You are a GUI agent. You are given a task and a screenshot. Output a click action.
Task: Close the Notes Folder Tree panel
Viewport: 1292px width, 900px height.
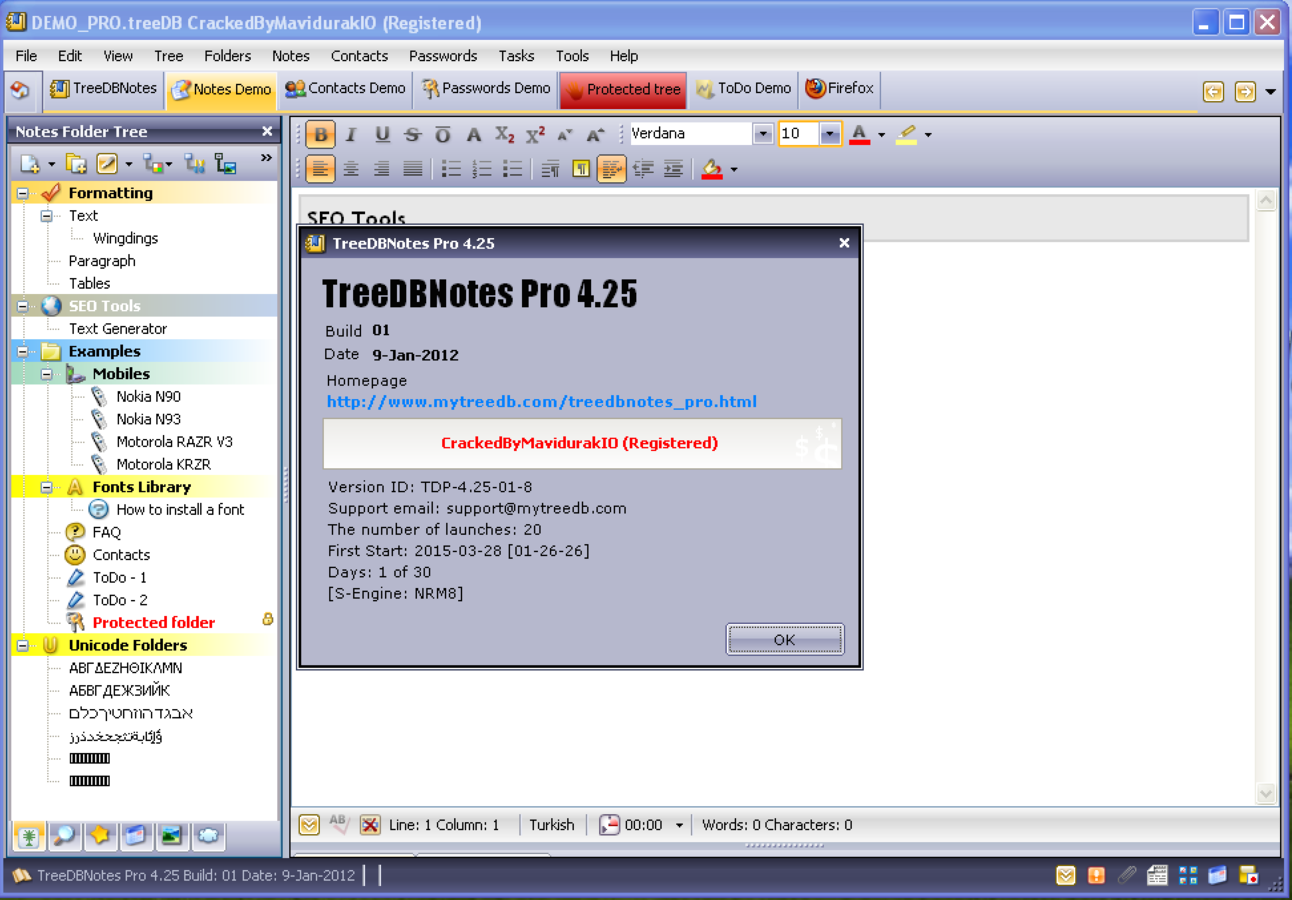(267, 131)
